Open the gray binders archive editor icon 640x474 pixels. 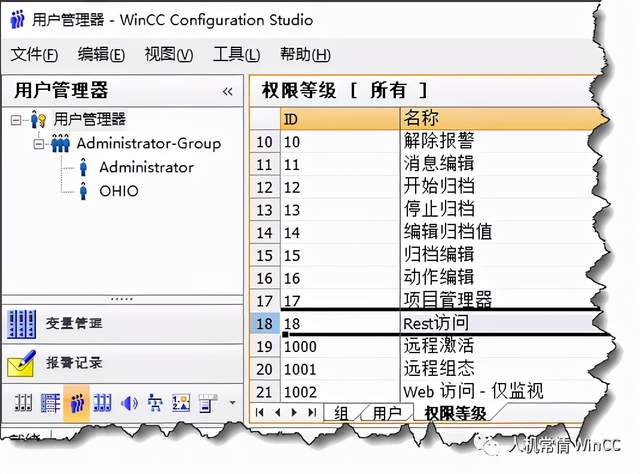click(x=23, y=403)
